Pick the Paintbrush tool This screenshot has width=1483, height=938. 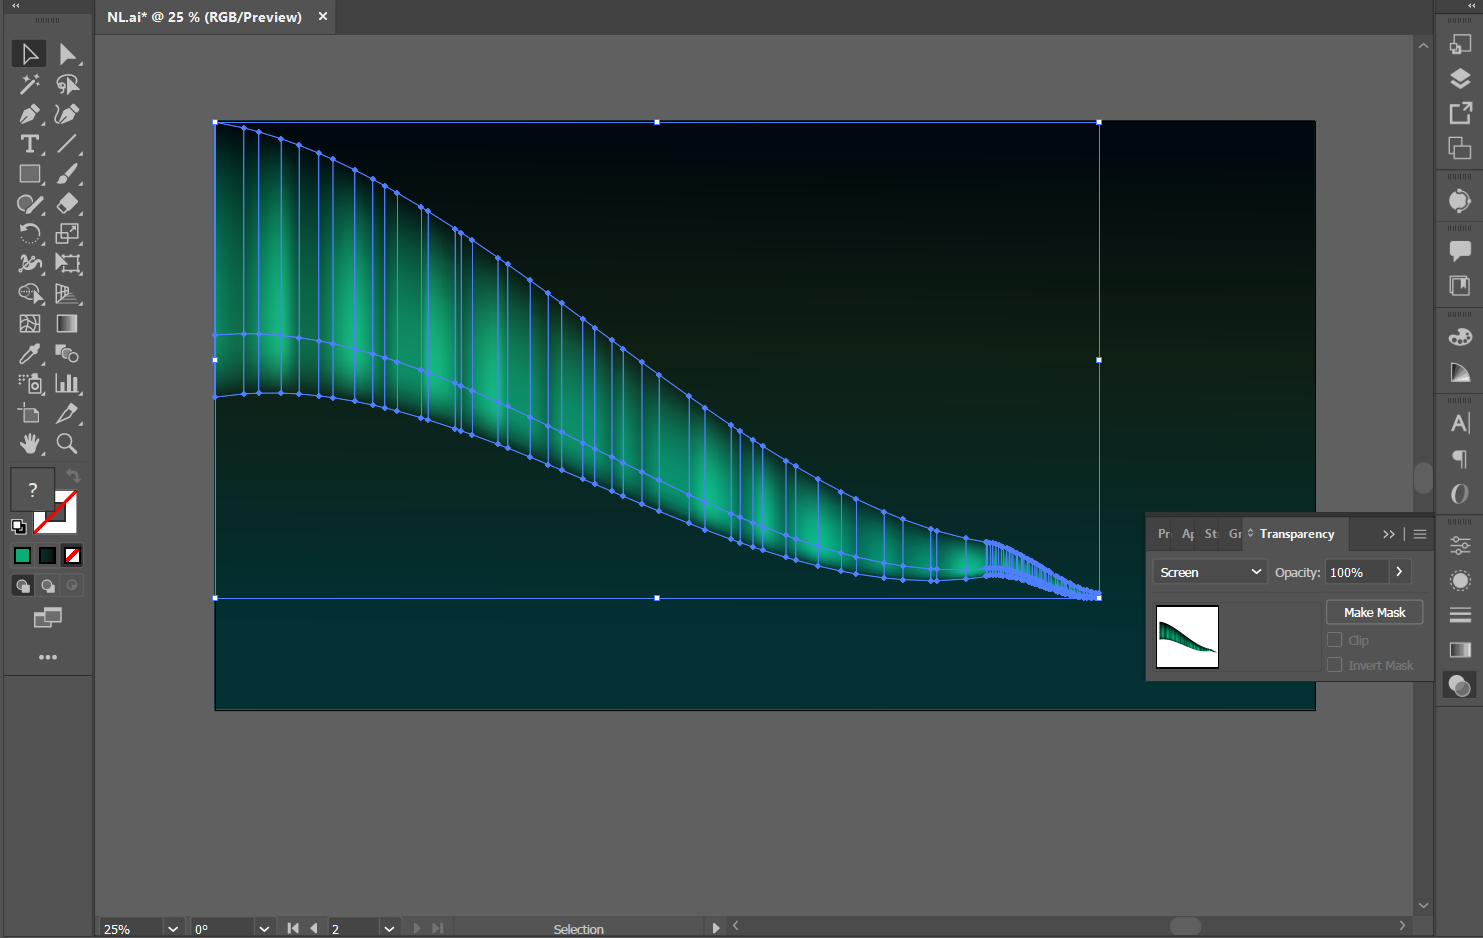coord(67,174)
